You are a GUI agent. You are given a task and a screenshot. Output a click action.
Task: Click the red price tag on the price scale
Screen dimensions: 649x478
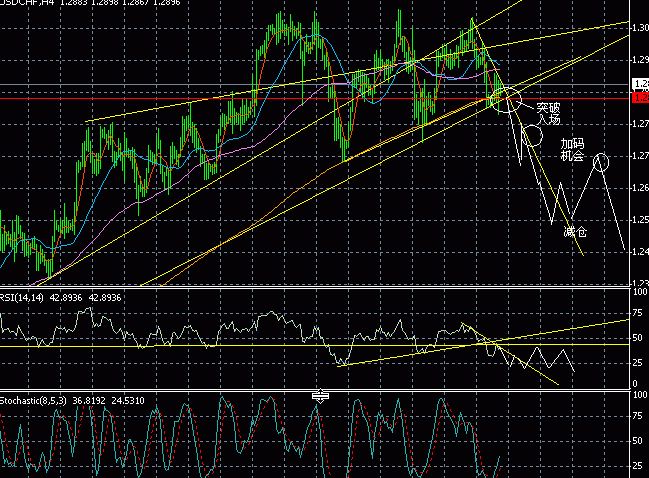[x=641, y=98]
